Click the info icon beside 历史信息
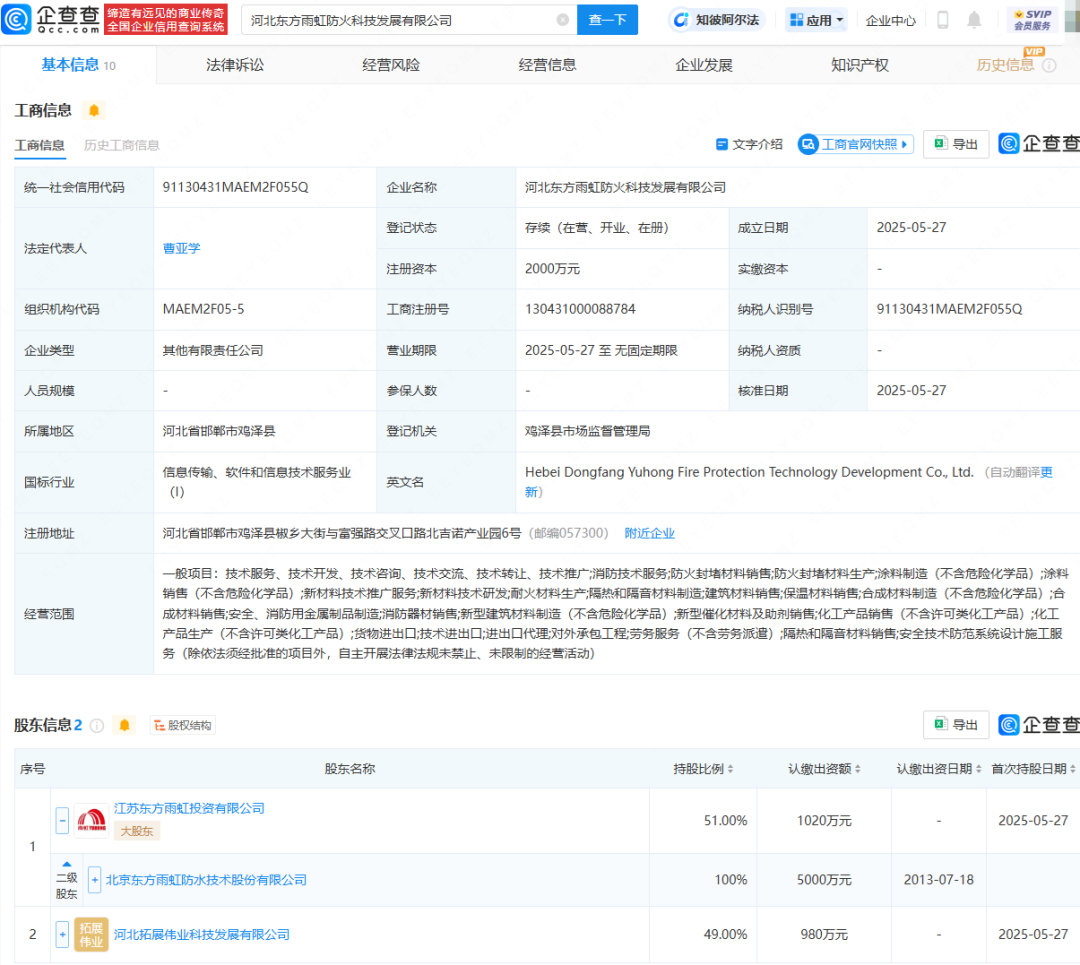 pyautogui.click(x=1049, y=65)
